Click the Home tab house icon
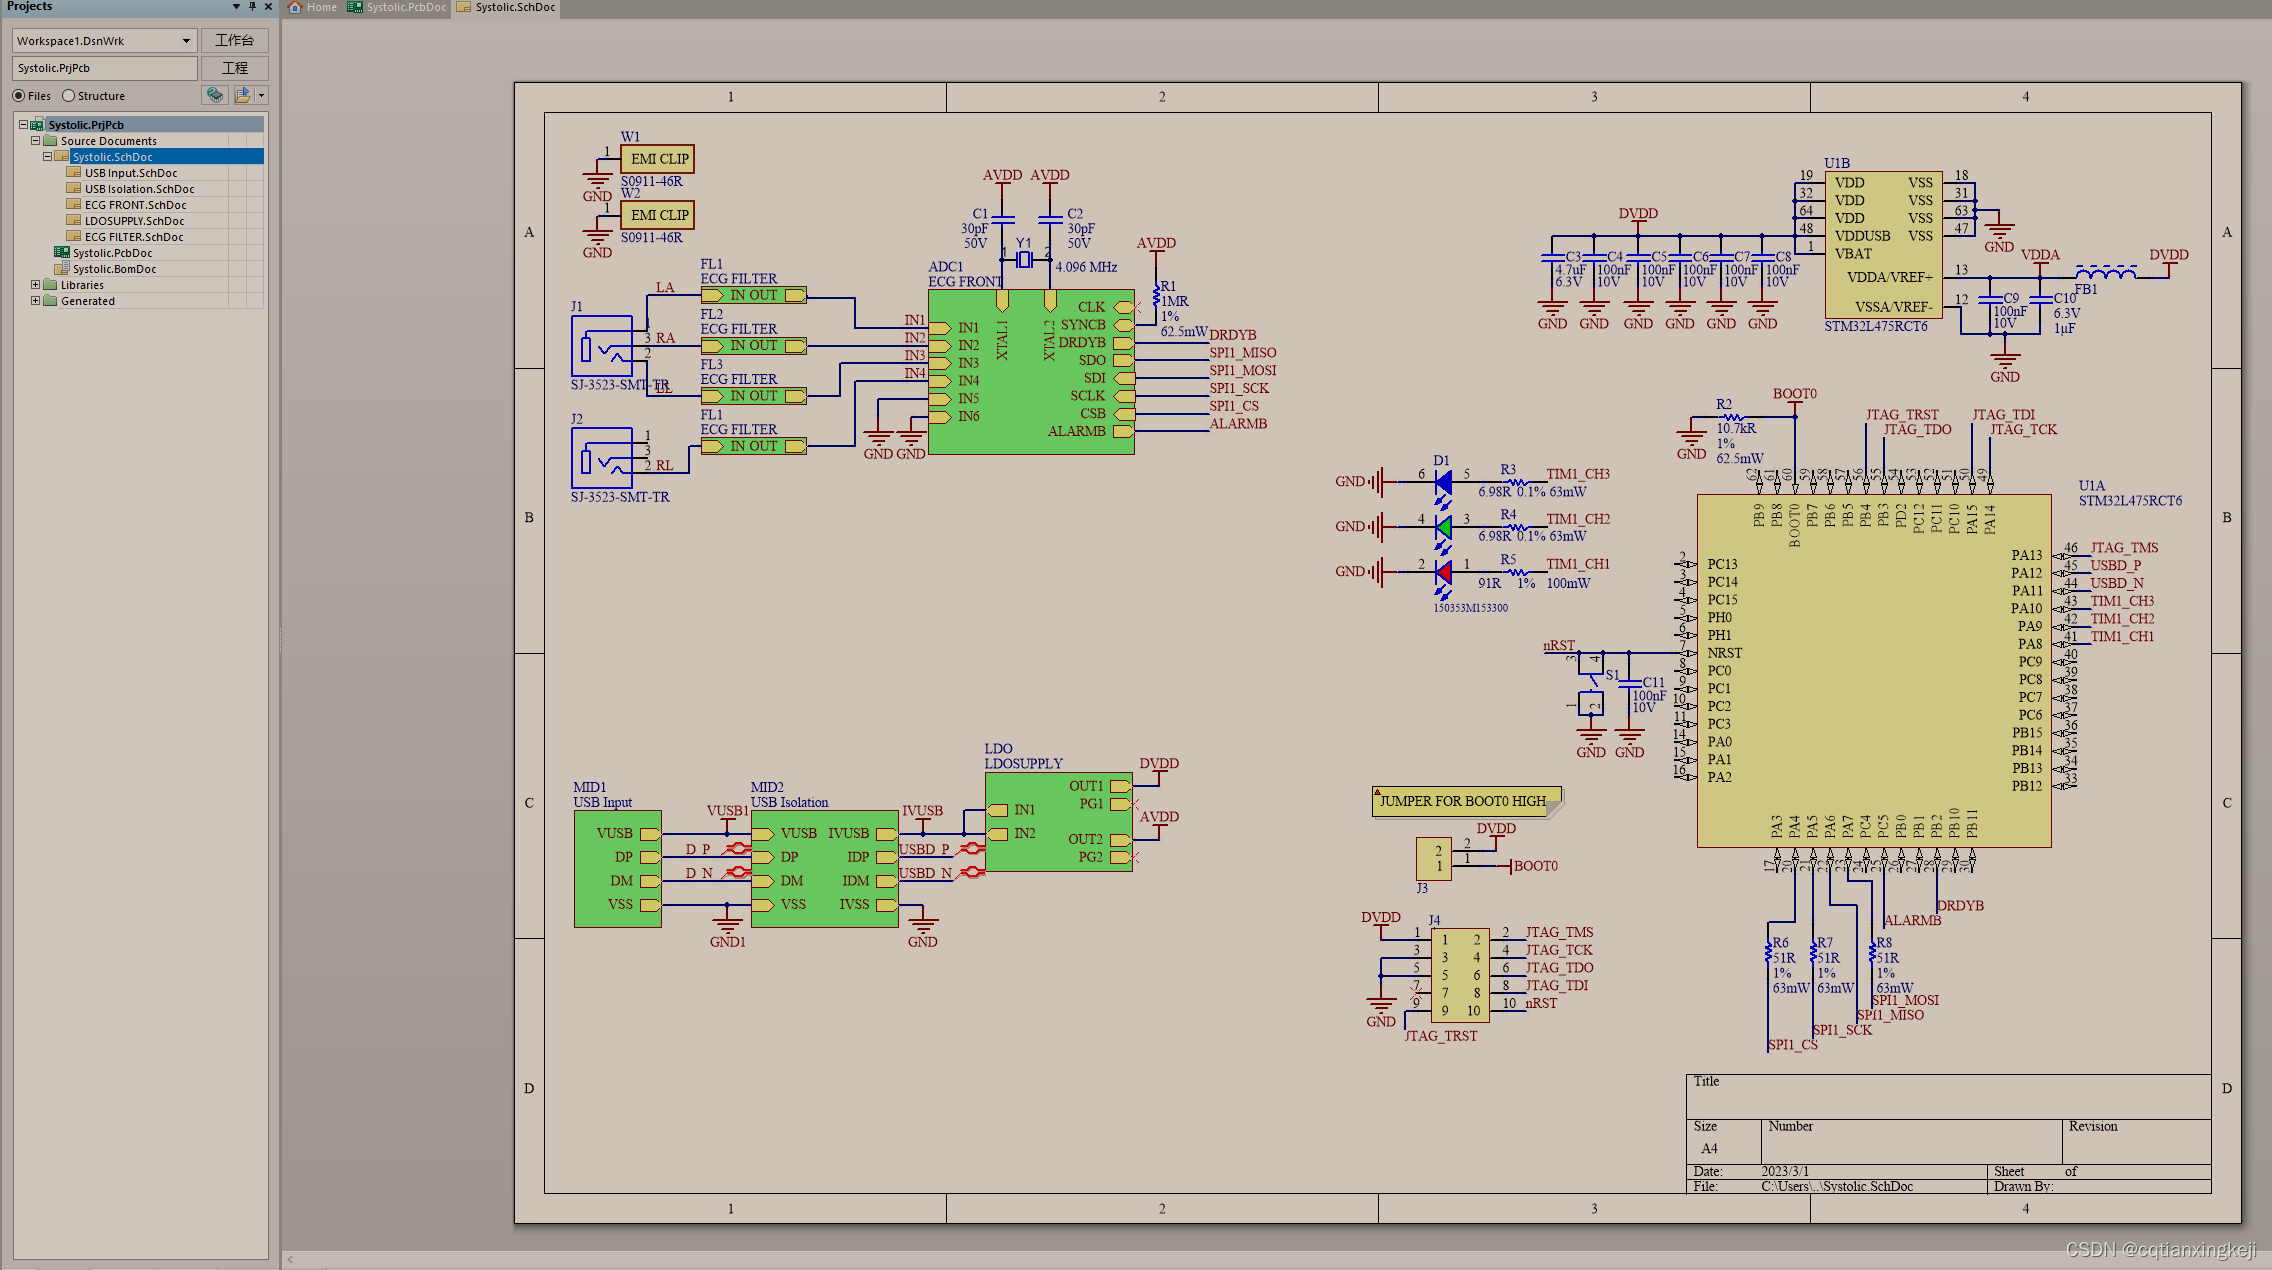This screenshot has width=2272, height=1270. pyautogui.click(x=295, y=7)
